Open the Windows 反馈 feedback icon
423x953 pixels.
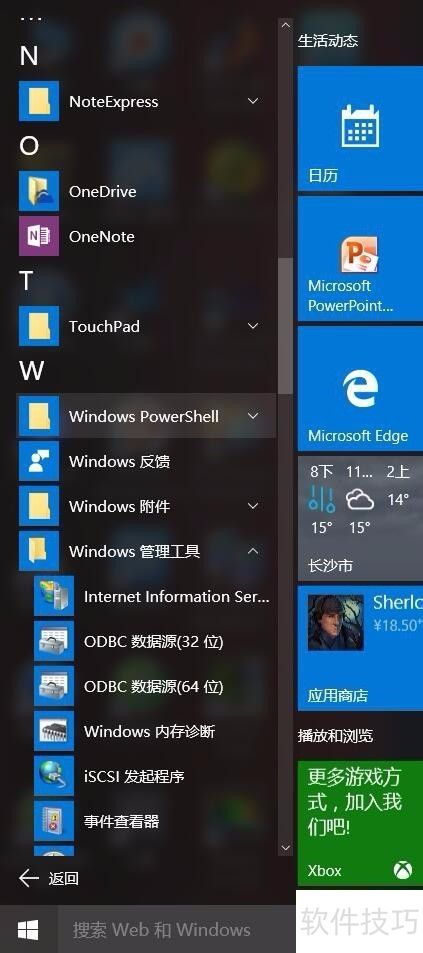coord(39,461)
